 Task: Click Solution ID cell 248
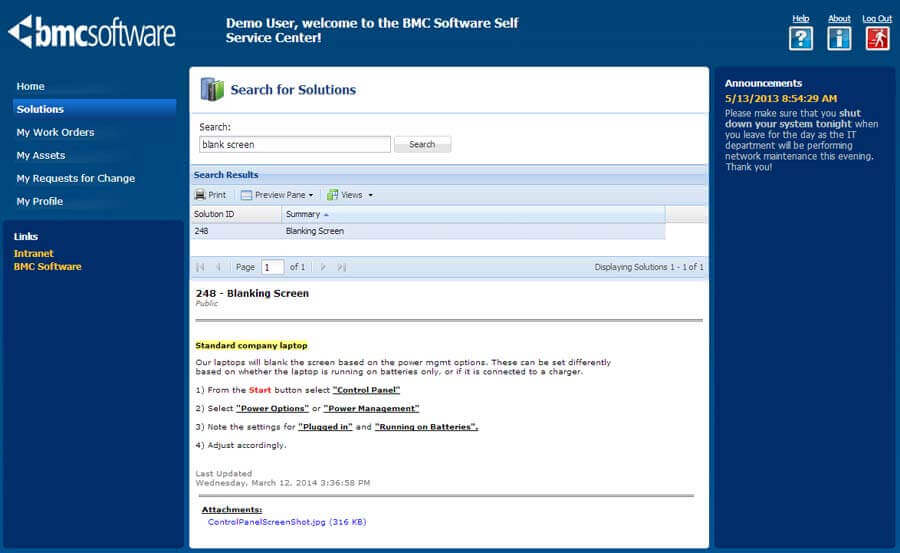point(201,231)
